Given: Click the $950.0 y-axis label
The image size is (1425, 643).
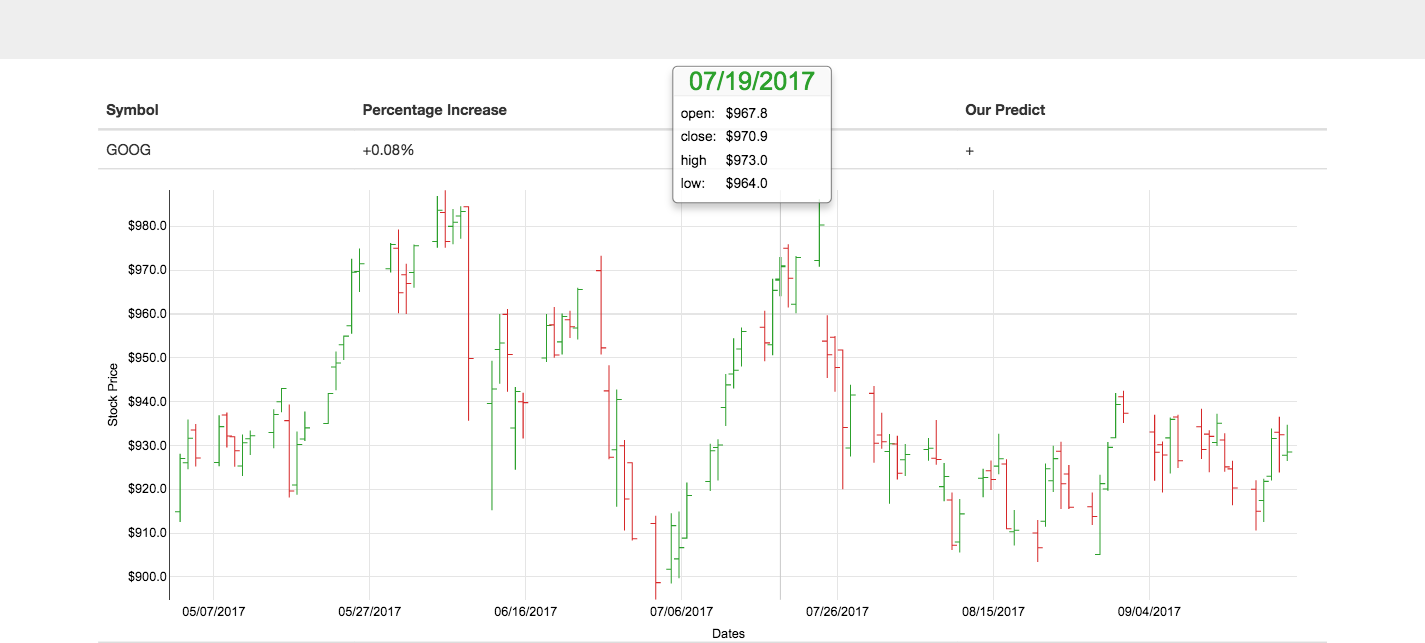Looking at the screenshot, I should click(x=147, y=358).
